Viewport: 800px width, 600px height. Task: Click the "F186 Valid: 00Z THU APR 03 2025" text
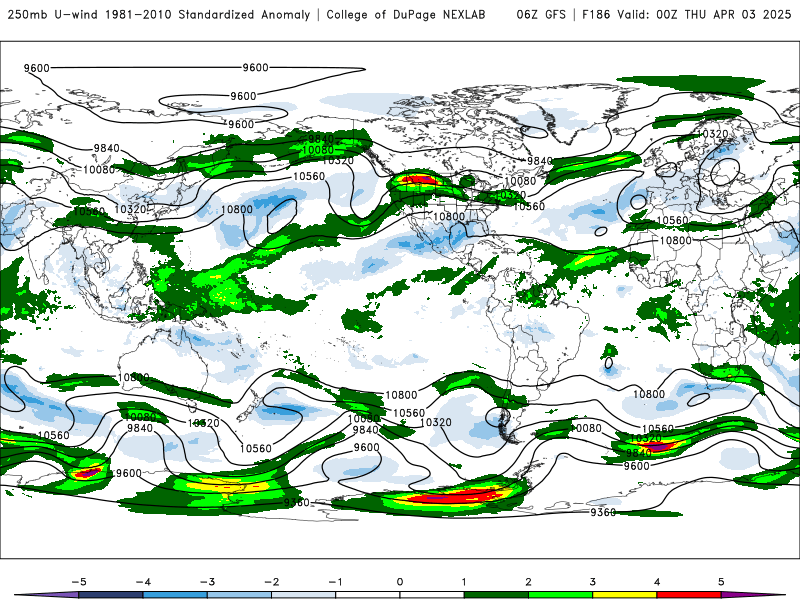(686, 14)
